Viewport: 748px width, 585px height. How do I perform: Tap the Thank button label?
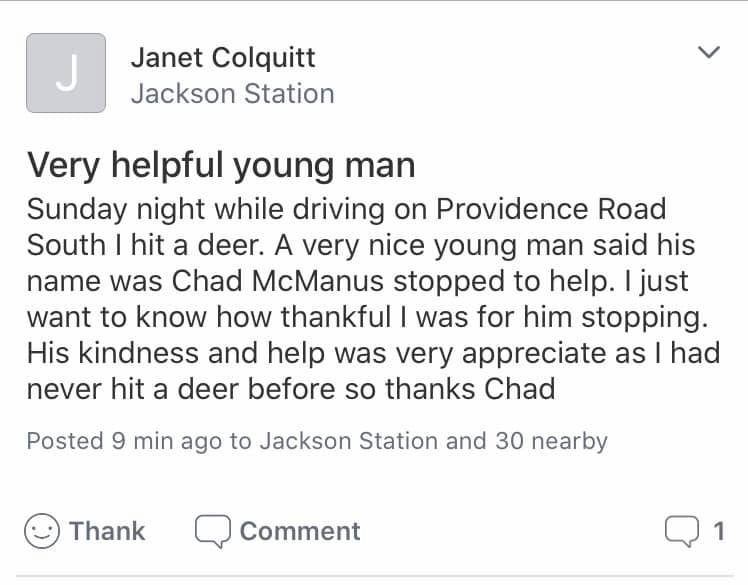[107, 531]
